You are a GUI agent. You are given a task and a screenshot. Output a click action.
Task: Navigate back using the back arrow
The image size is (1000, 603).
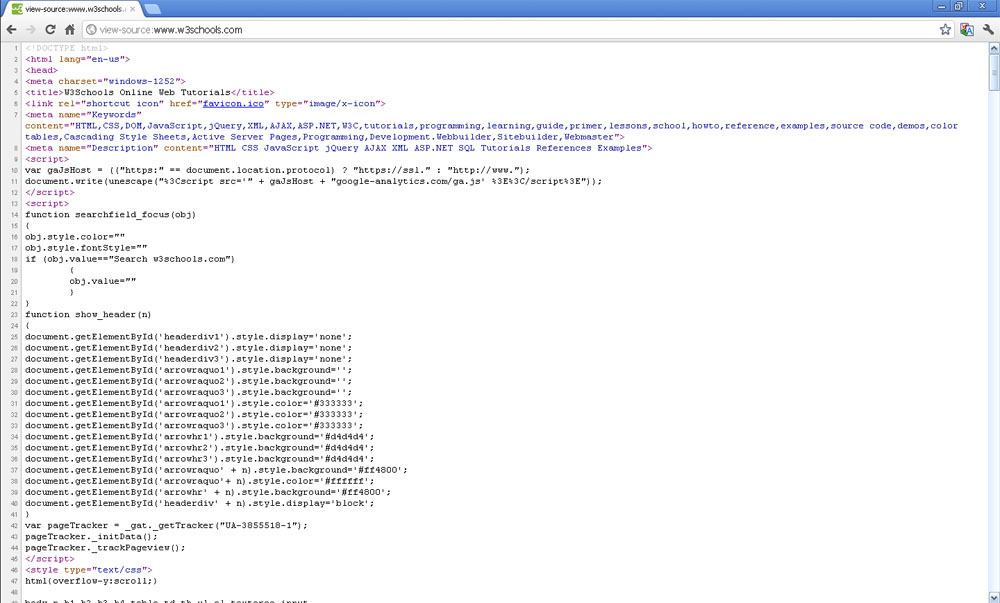(12, 30)
